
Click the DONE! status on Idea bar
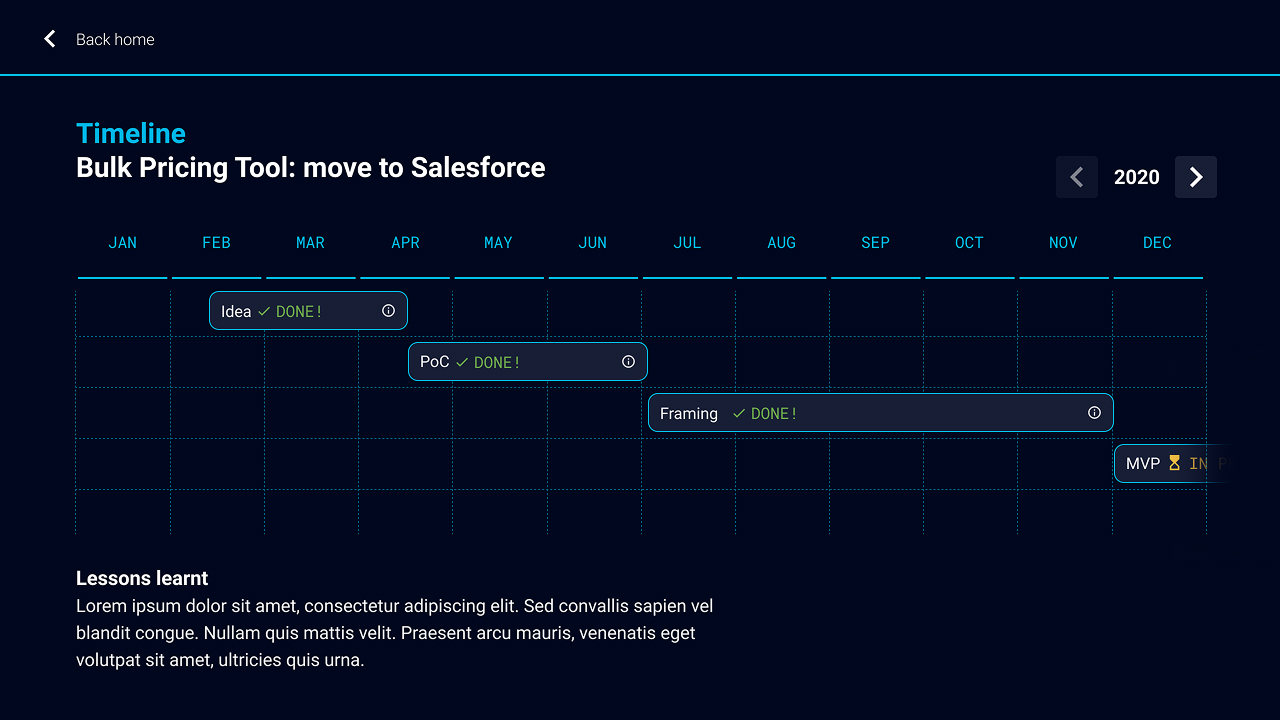299,312
